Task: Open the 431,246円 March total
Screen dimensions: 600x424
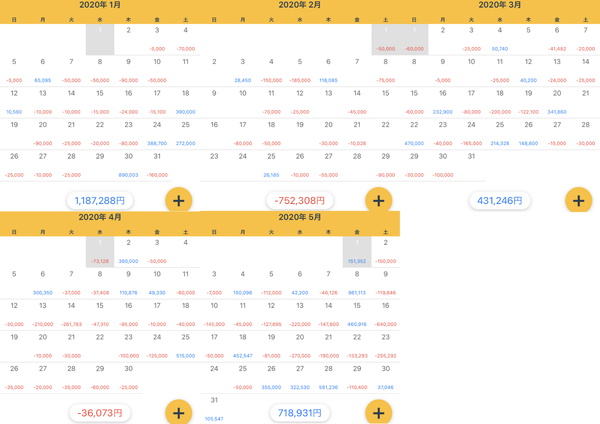Action: click(x=500, y=201)
